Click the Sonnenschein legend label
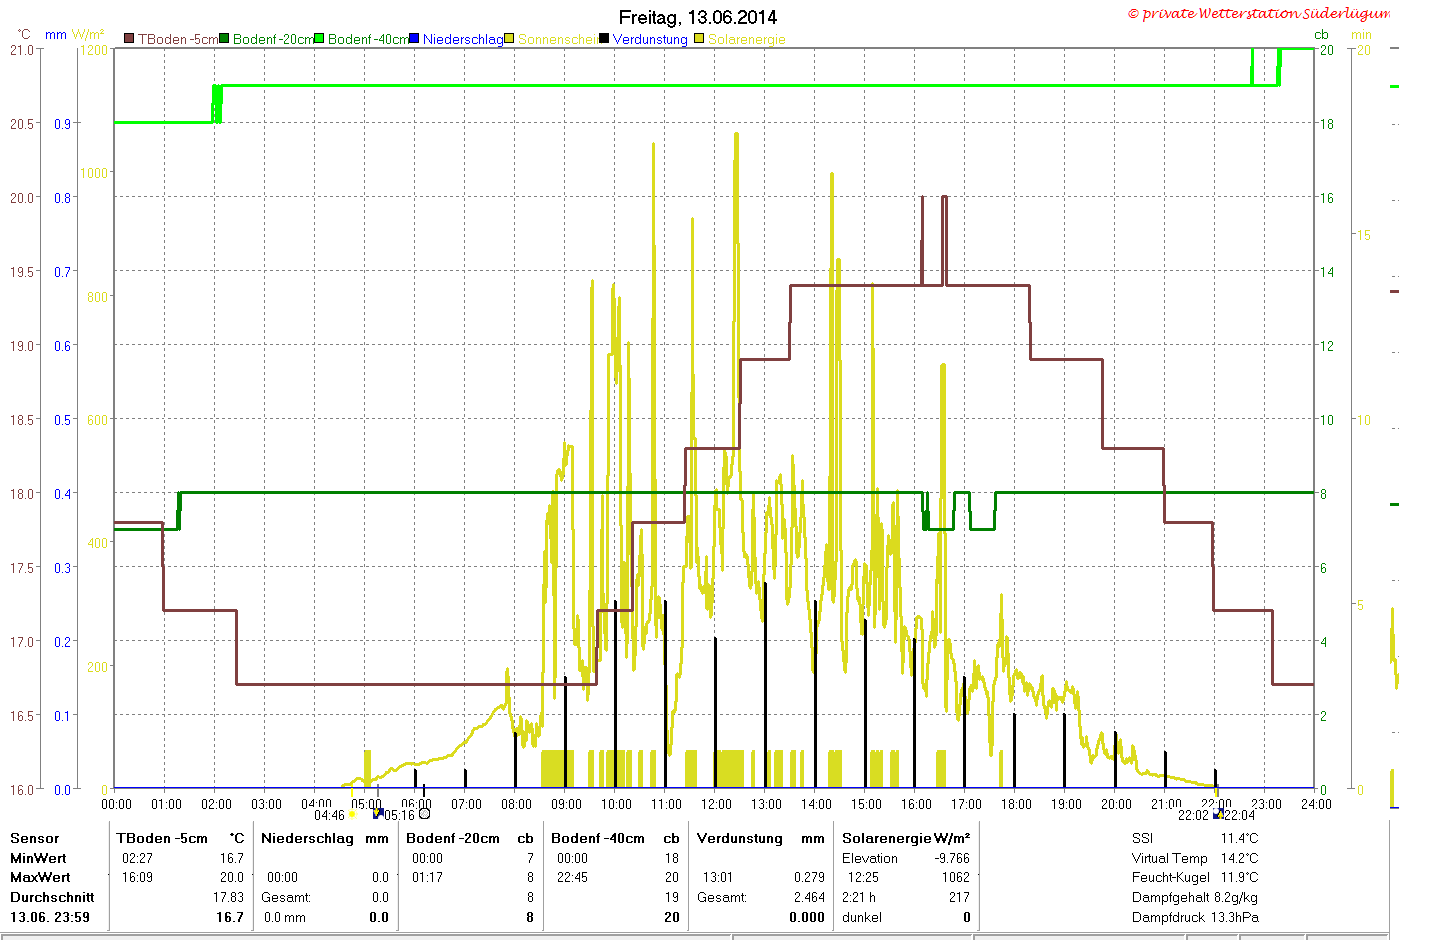 click(x=557, y=39)
